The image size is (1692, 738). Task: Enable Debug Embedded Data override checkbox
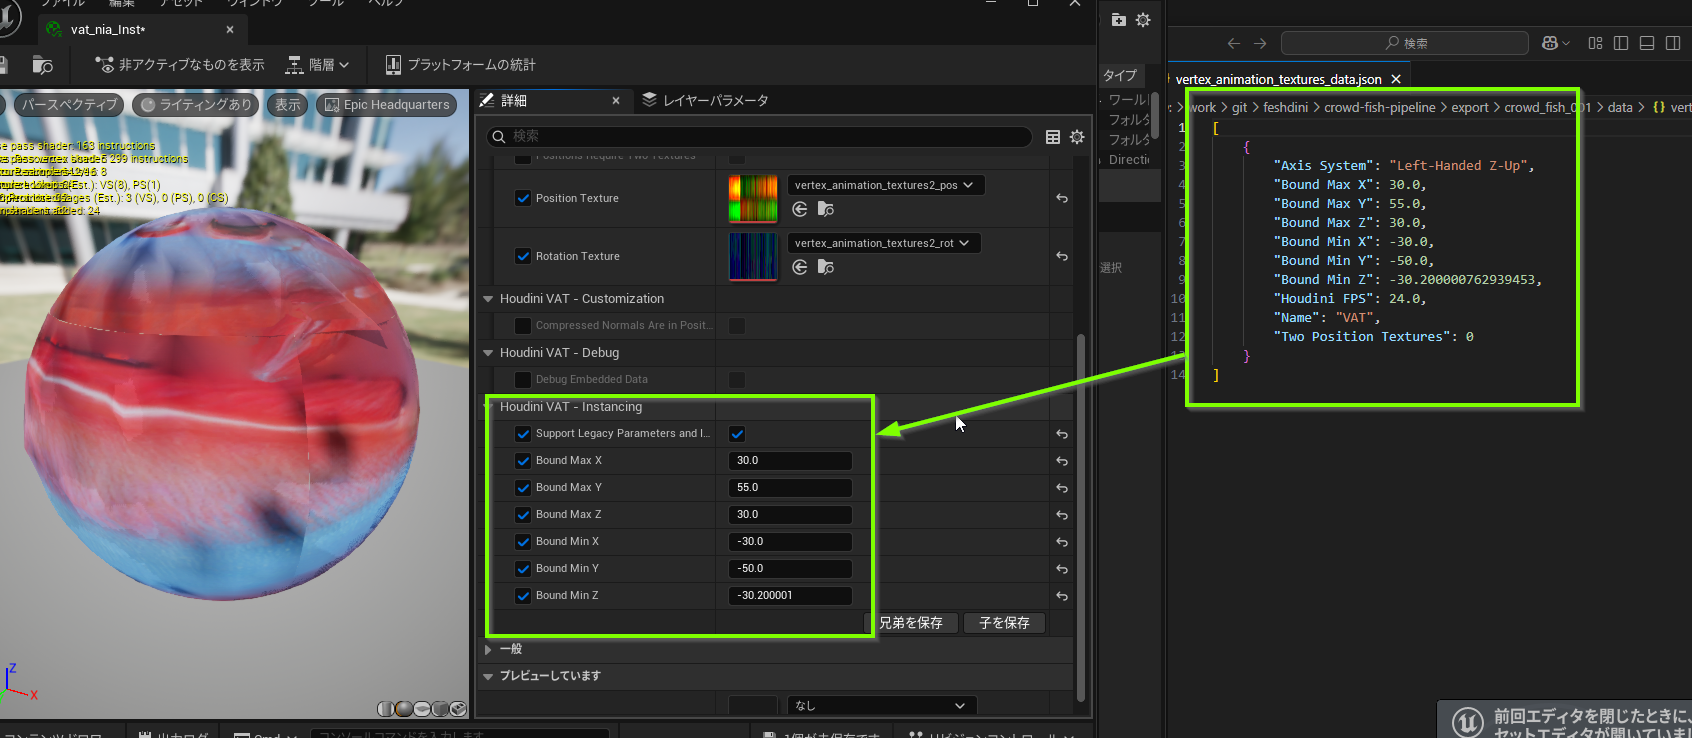523,380
